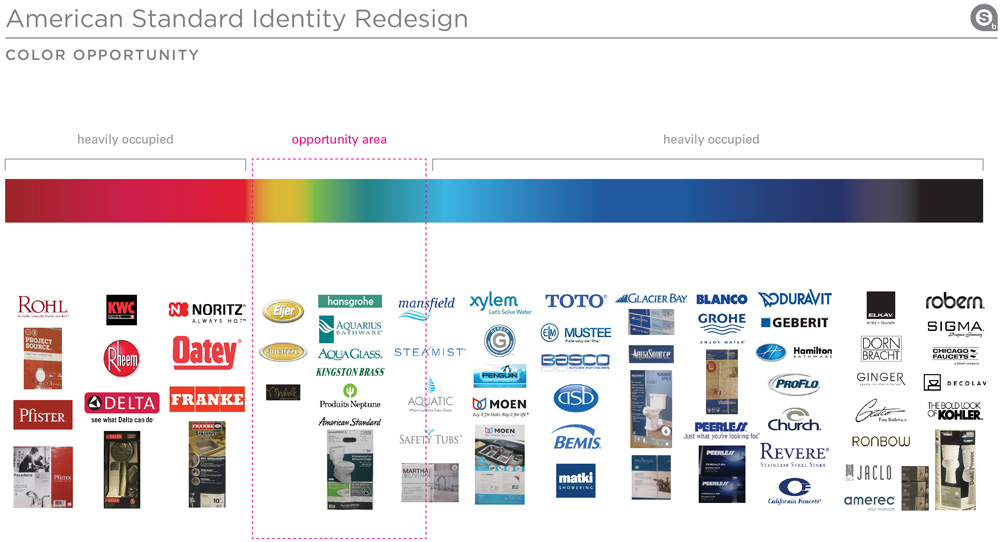This screenshot has width=1000, height=542.
Task: Click the Rheem red circle logo
Action: pos(121,358)
